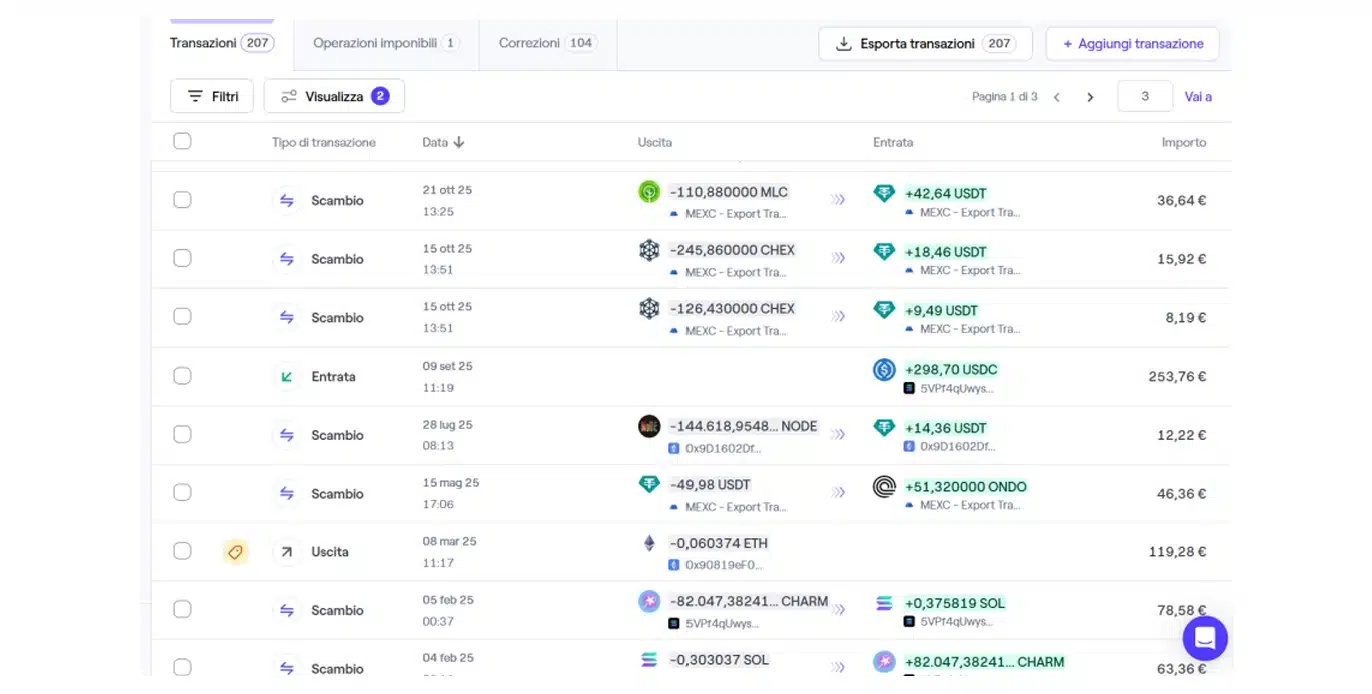Select the checkbox of the 21 ott 25 transaction

(182, 199)
